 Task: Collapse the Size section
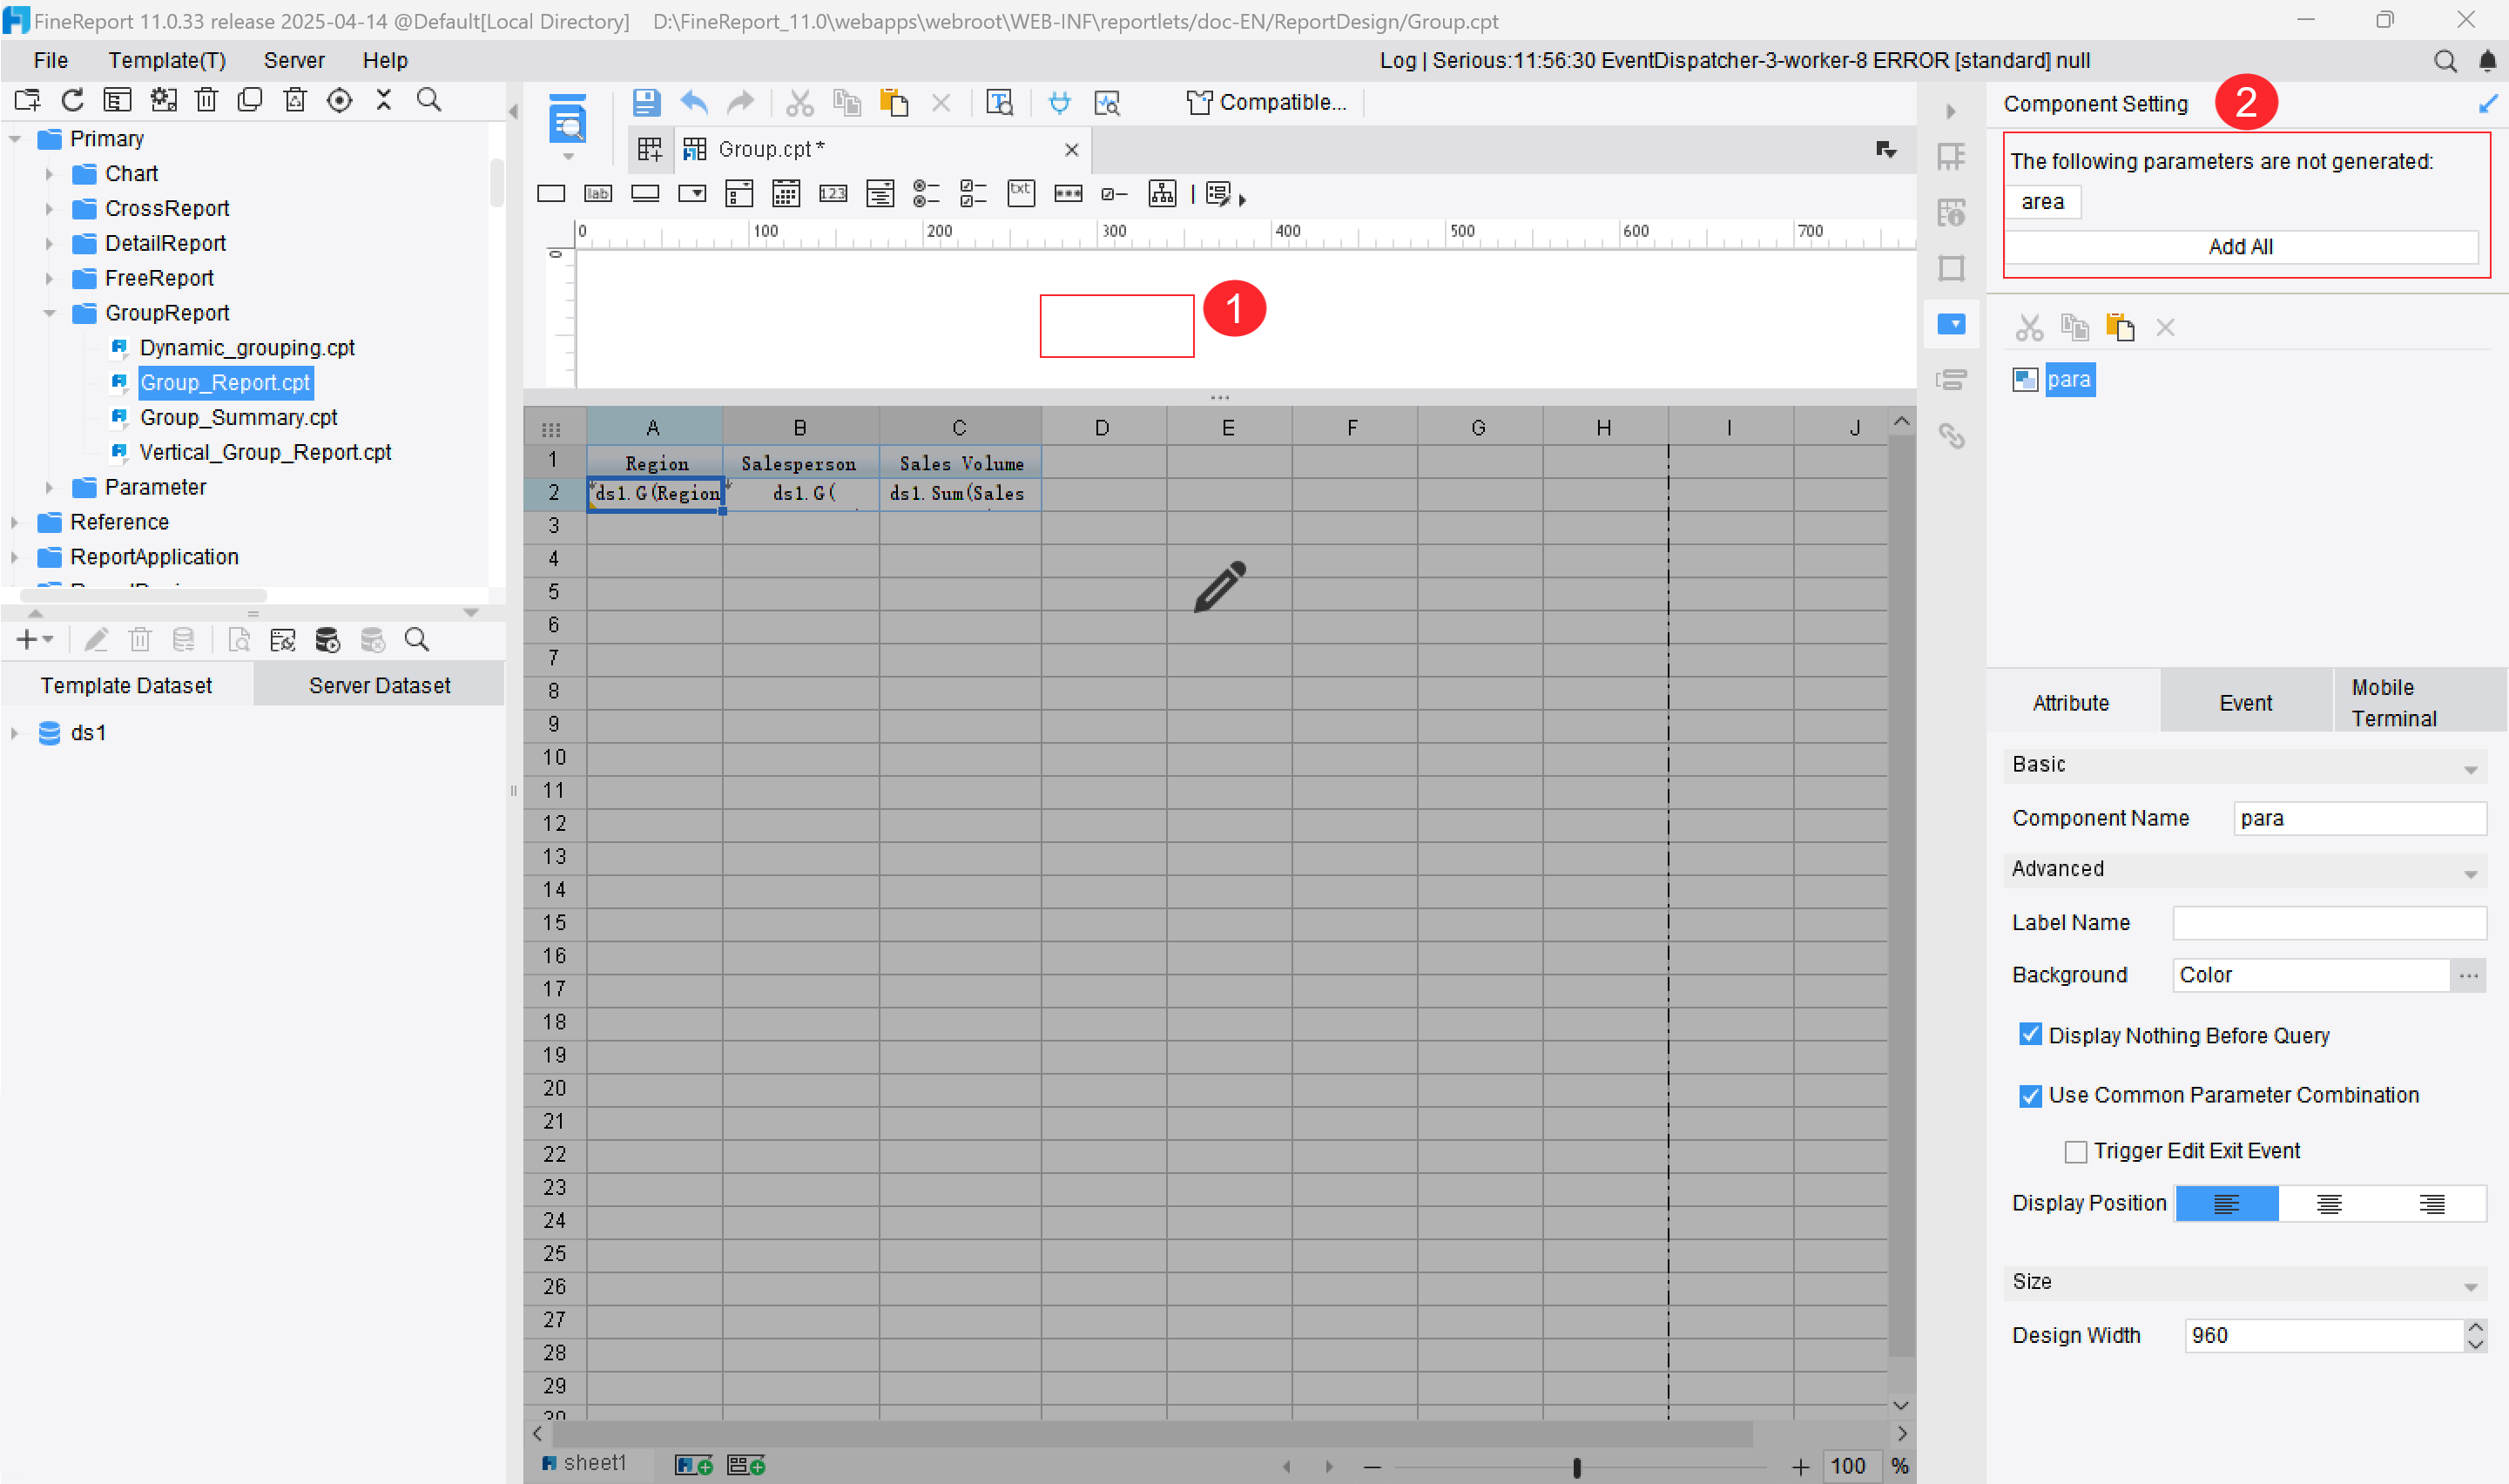point(2470,1287)
